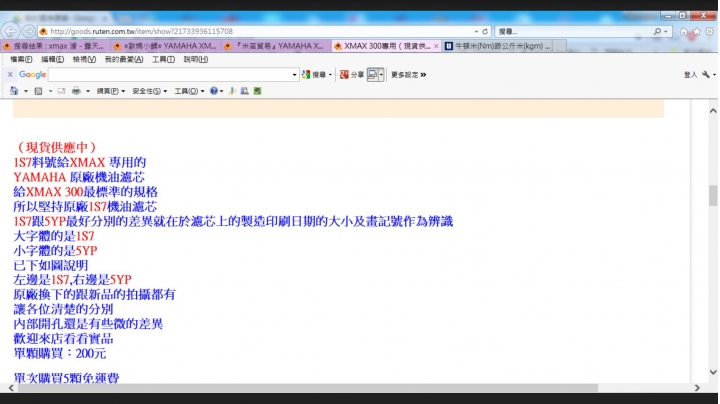Screen dimensions: 720x404
Task: Open the Home page icon
Action: [x=684, y=32]
